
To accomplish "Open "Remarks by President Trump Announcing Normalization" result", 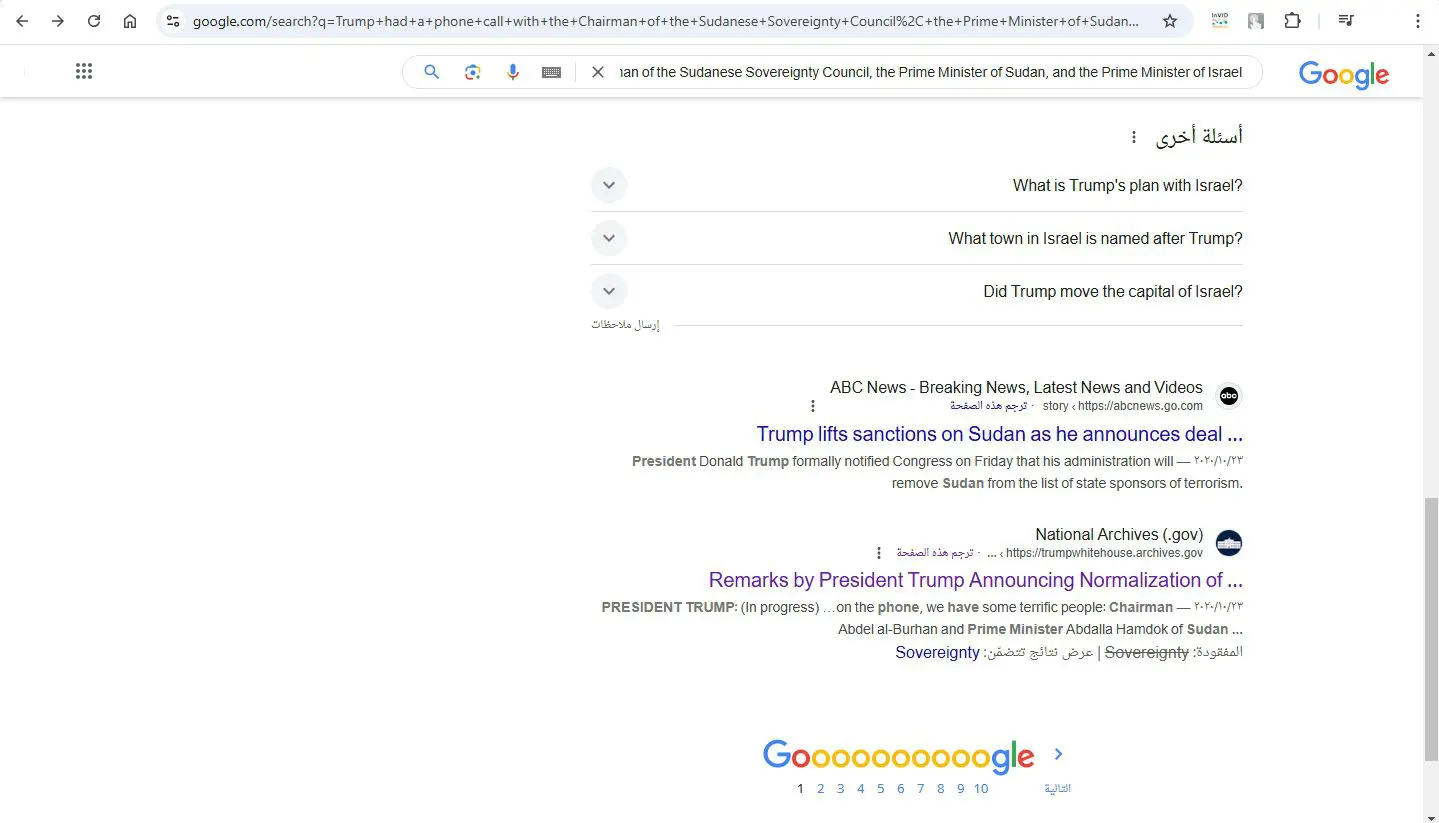I will pyautogui.click(x=975, y=580).
